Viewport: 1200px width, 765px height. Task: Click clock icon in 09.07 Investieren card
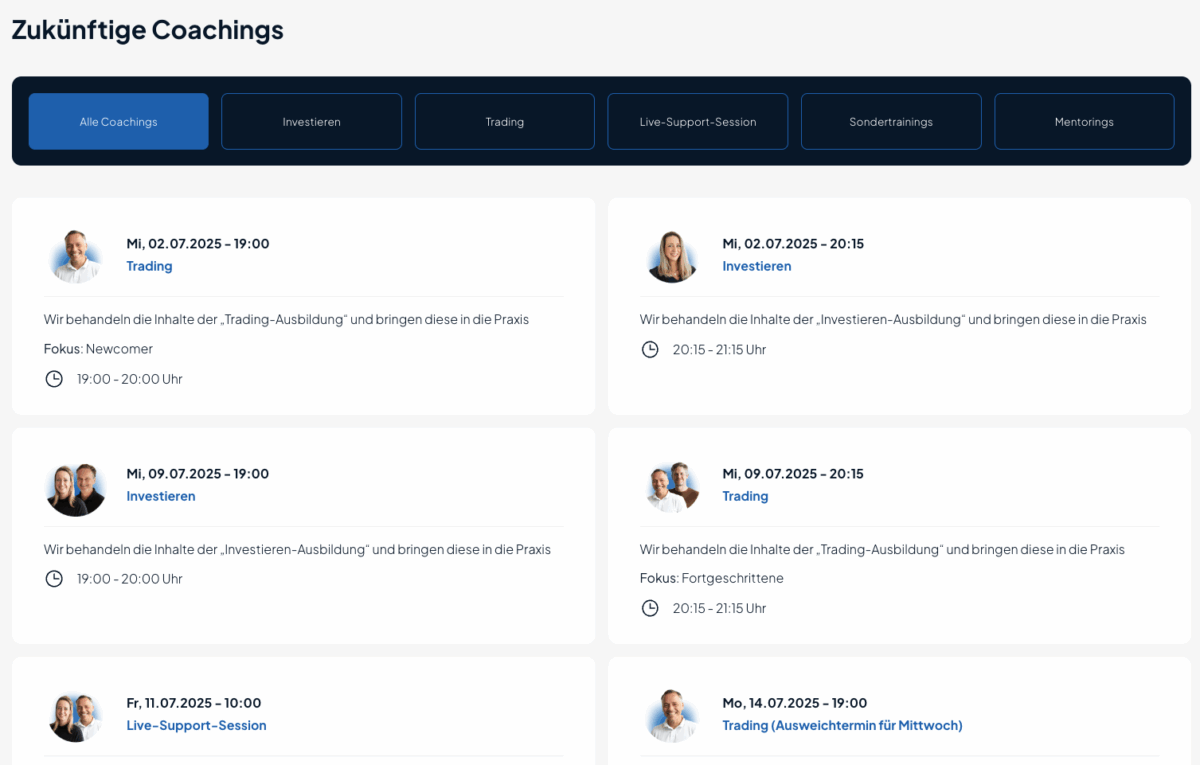tap(54, 579)
